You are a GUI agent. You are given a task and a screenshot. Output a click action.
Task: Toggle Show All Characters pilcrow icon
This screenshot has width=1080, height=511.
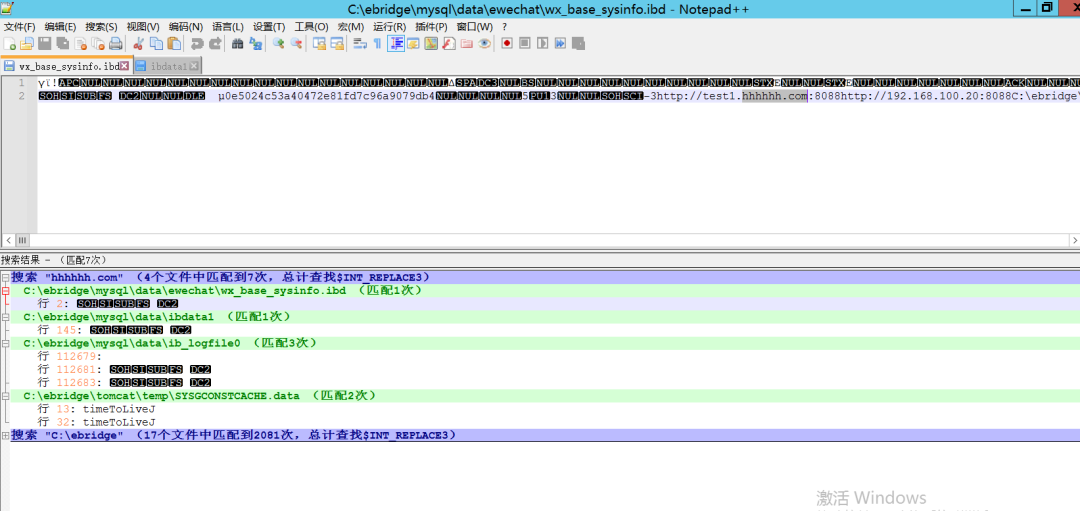click(x=377, y=43)
